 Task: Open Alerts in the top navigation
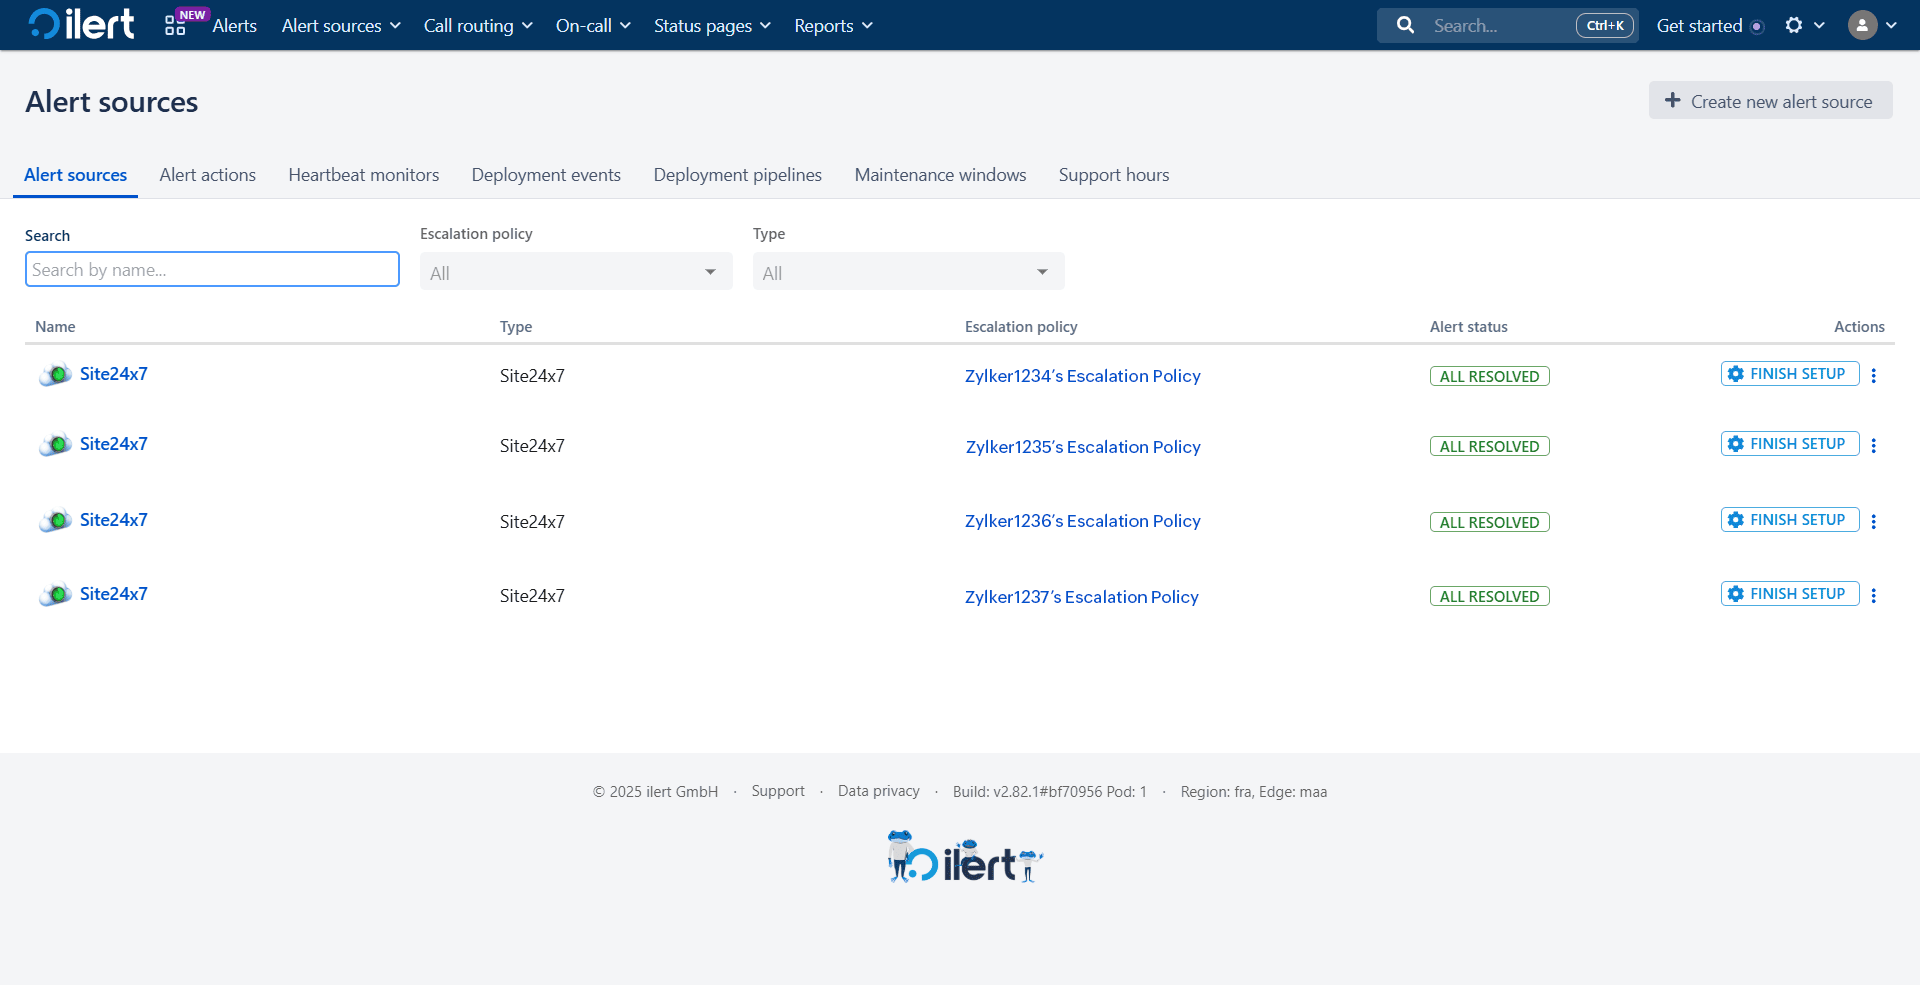(234, 26)
